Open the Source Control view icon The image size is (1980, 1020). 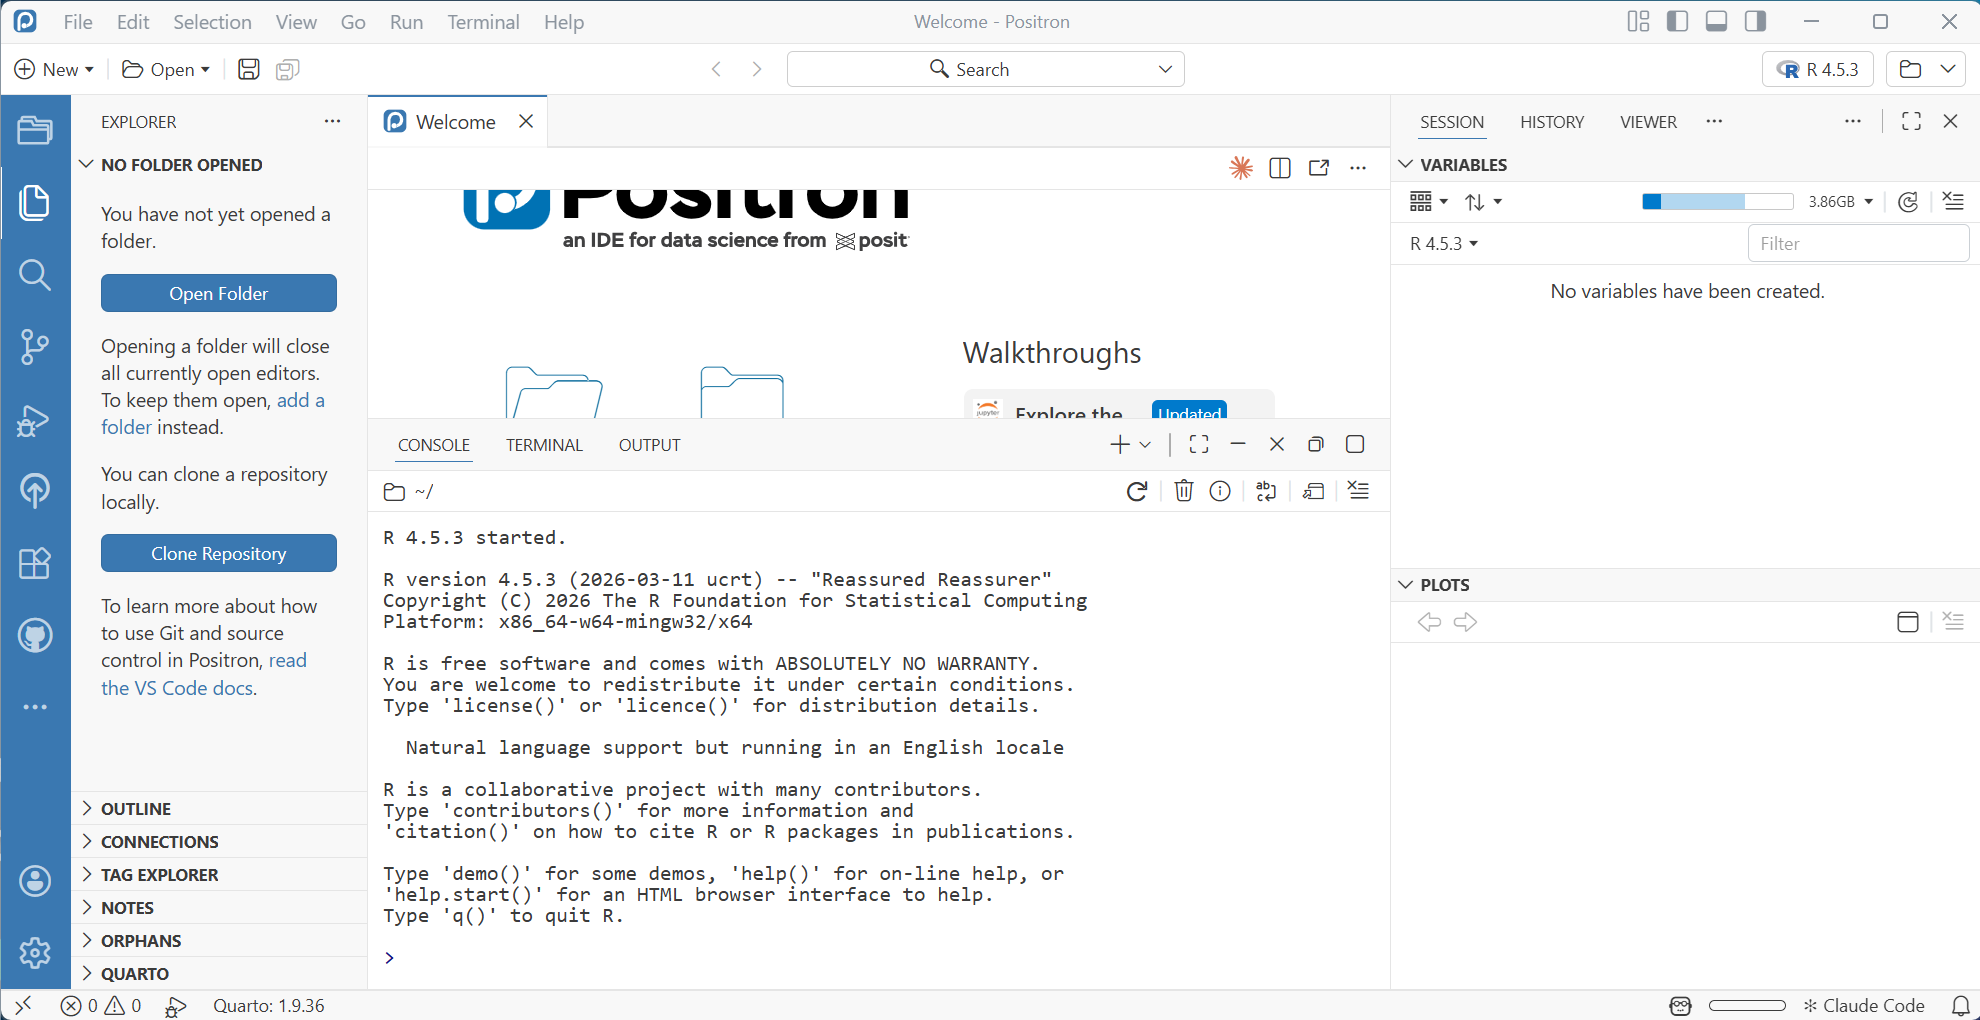(35, 347)
